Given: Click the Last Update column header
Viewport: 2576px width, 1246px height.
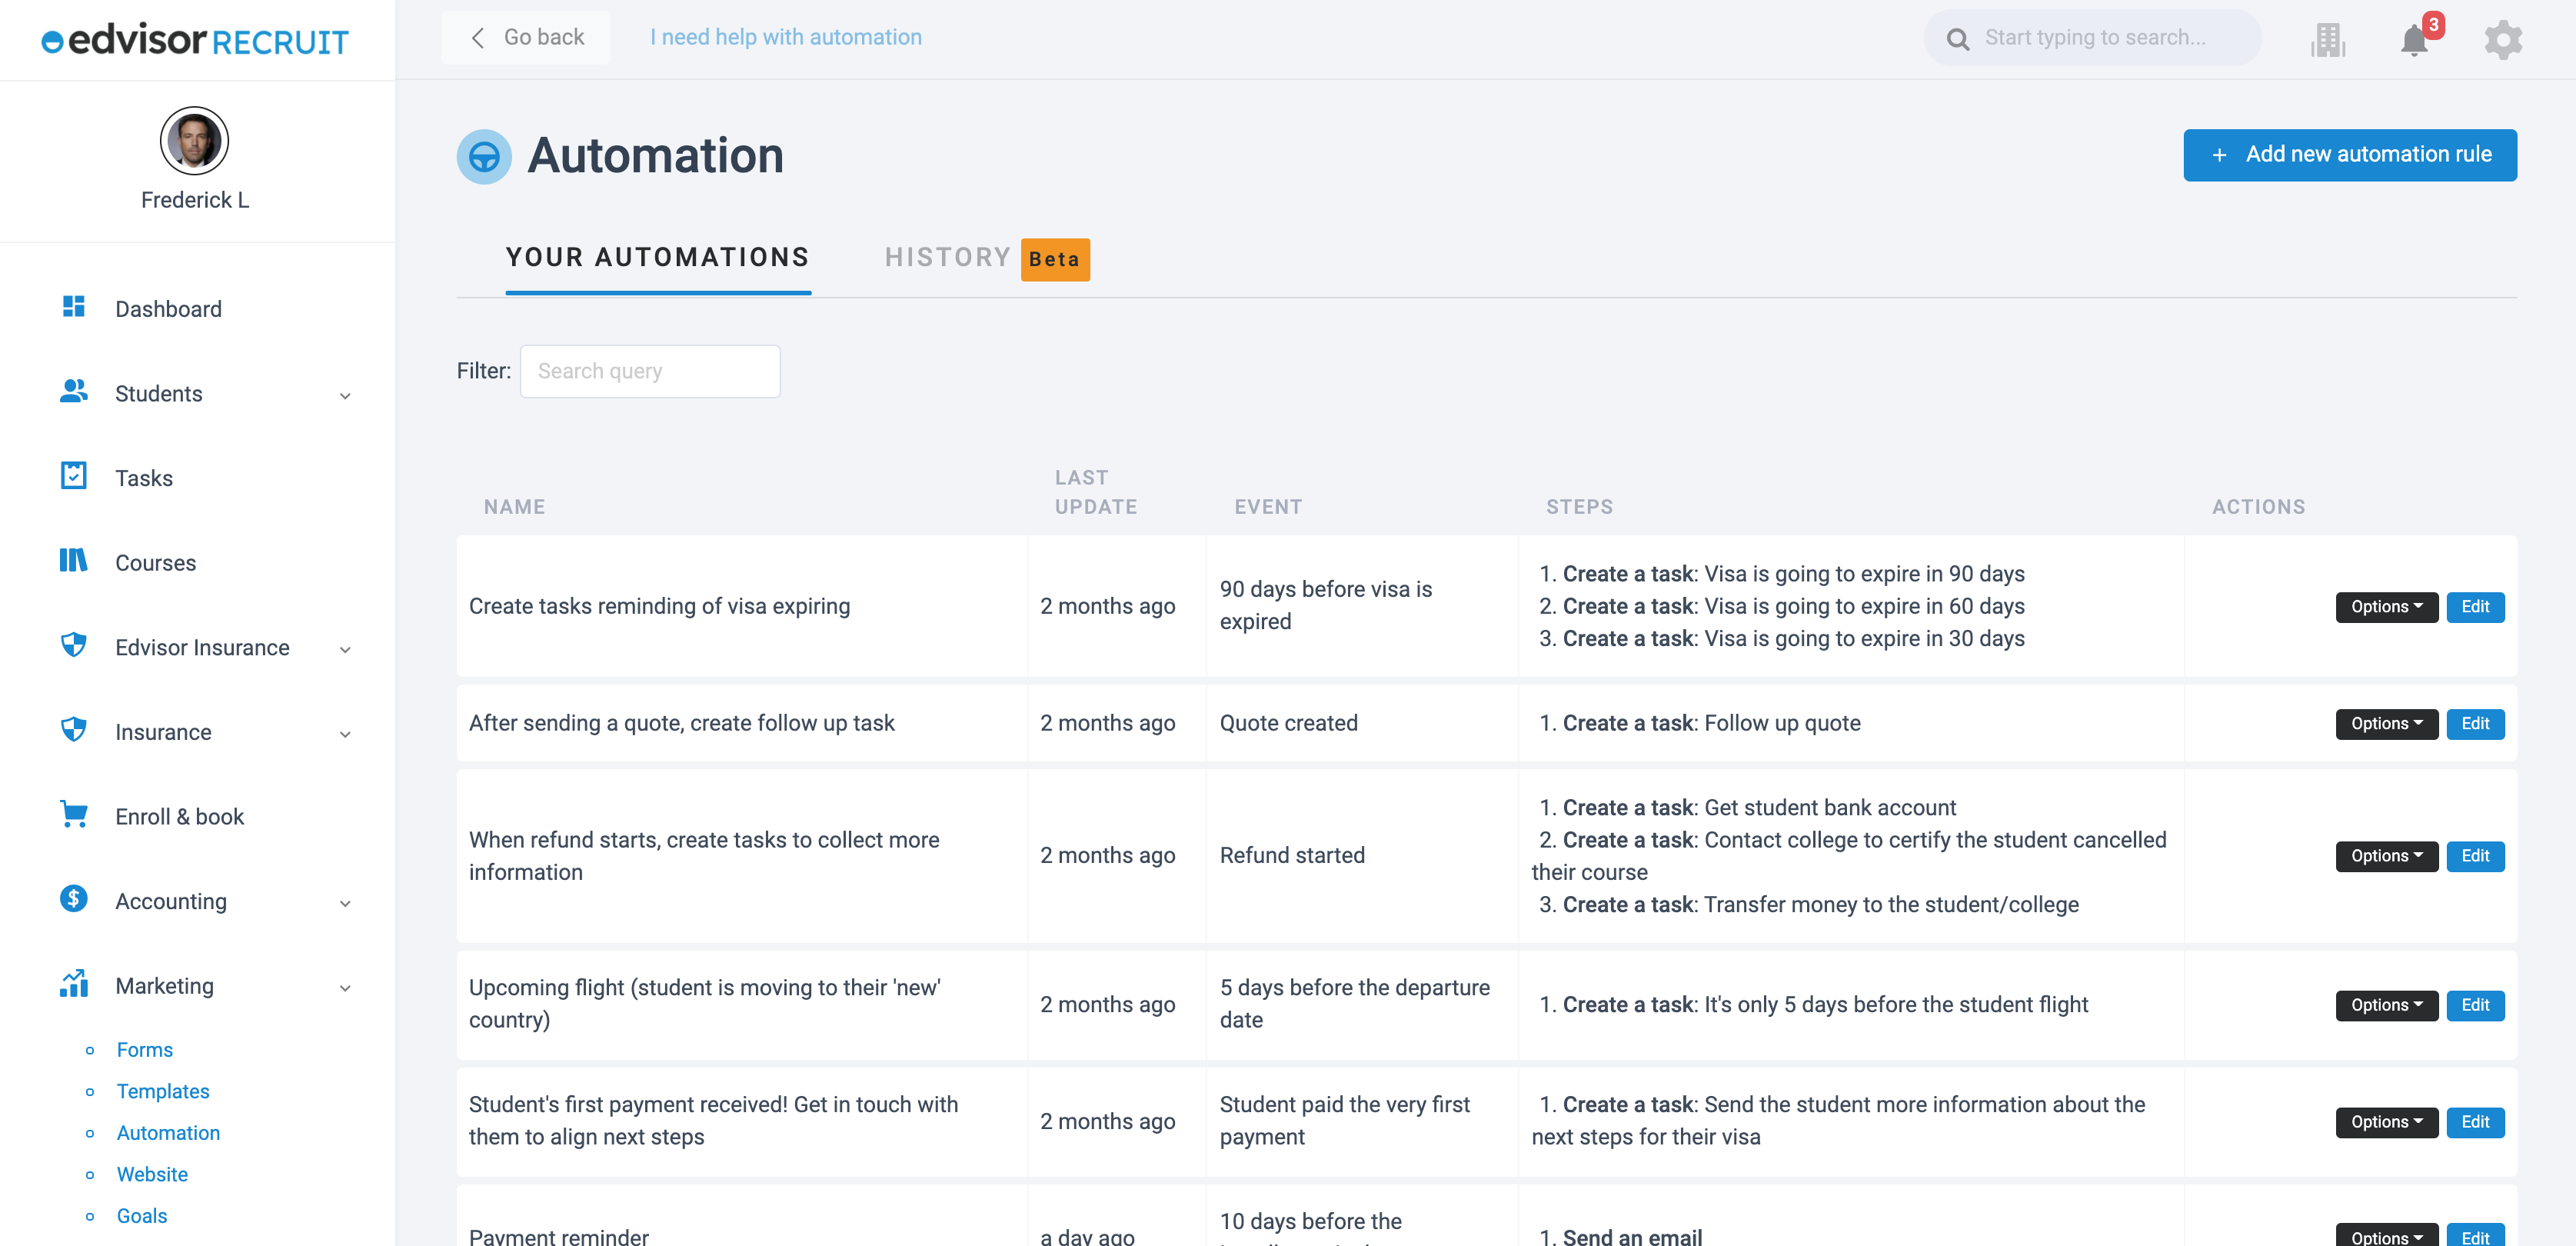Looking at the screenshot, I should click(x=1096, y=492).
